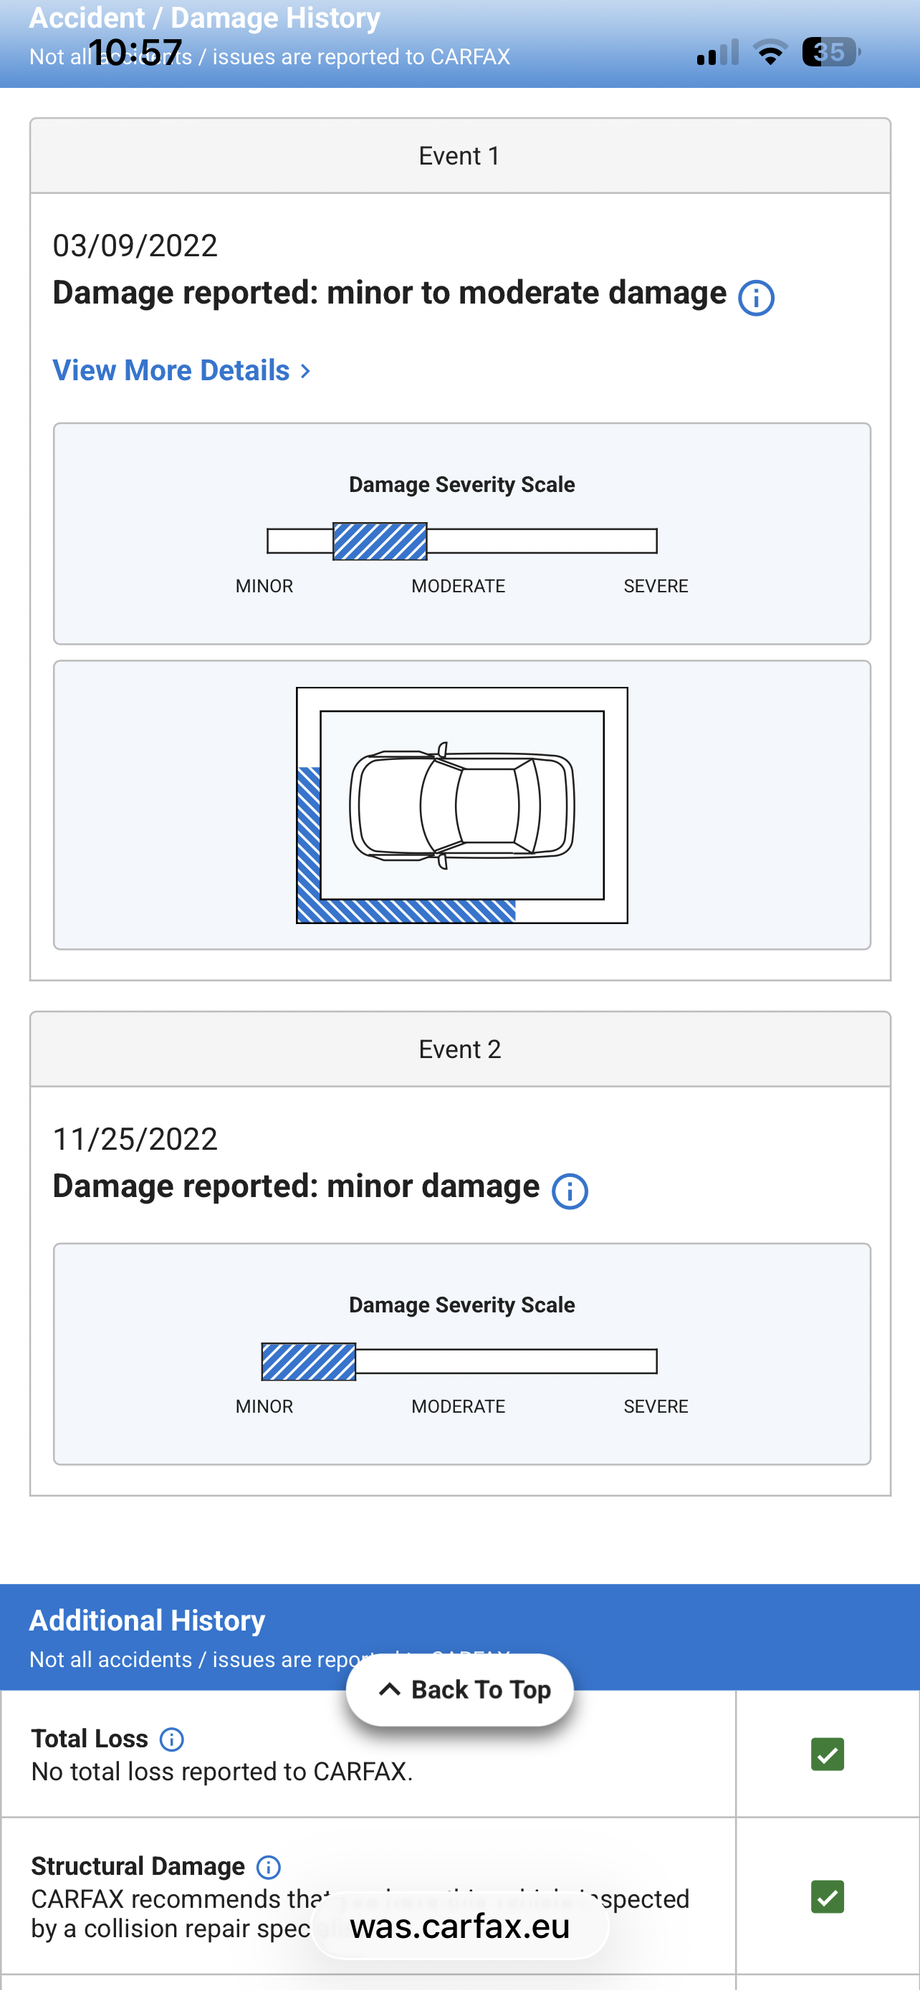Click the Total Loss green checkmark
The width and height of the screenshot is (920, 1990).
(x=827, y=1753)
